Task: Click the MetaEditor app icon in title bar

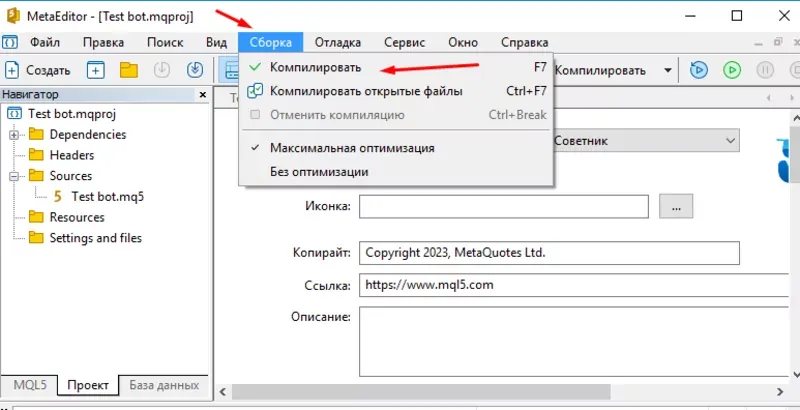Action: [12, 16]
